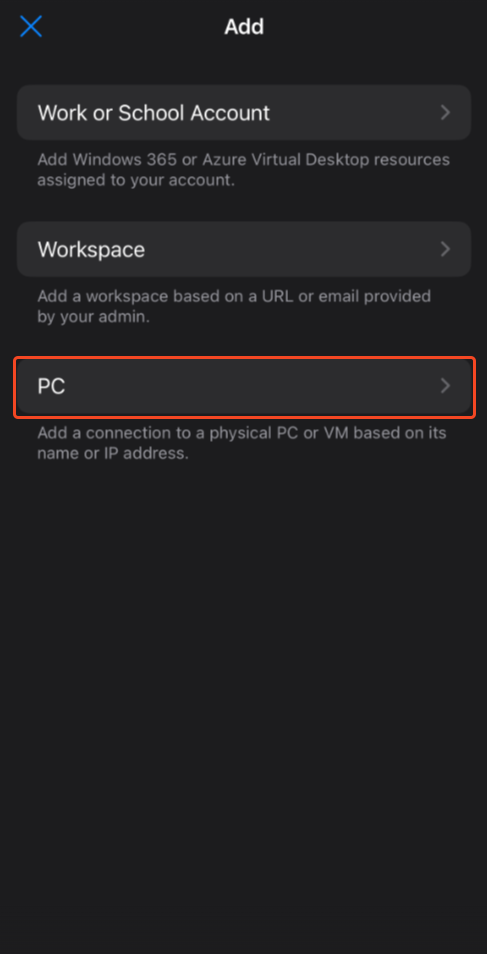Click the chevron arrow on the Workspace row
This screenshot has height=954, width=487.
click(x=445, y=249)
